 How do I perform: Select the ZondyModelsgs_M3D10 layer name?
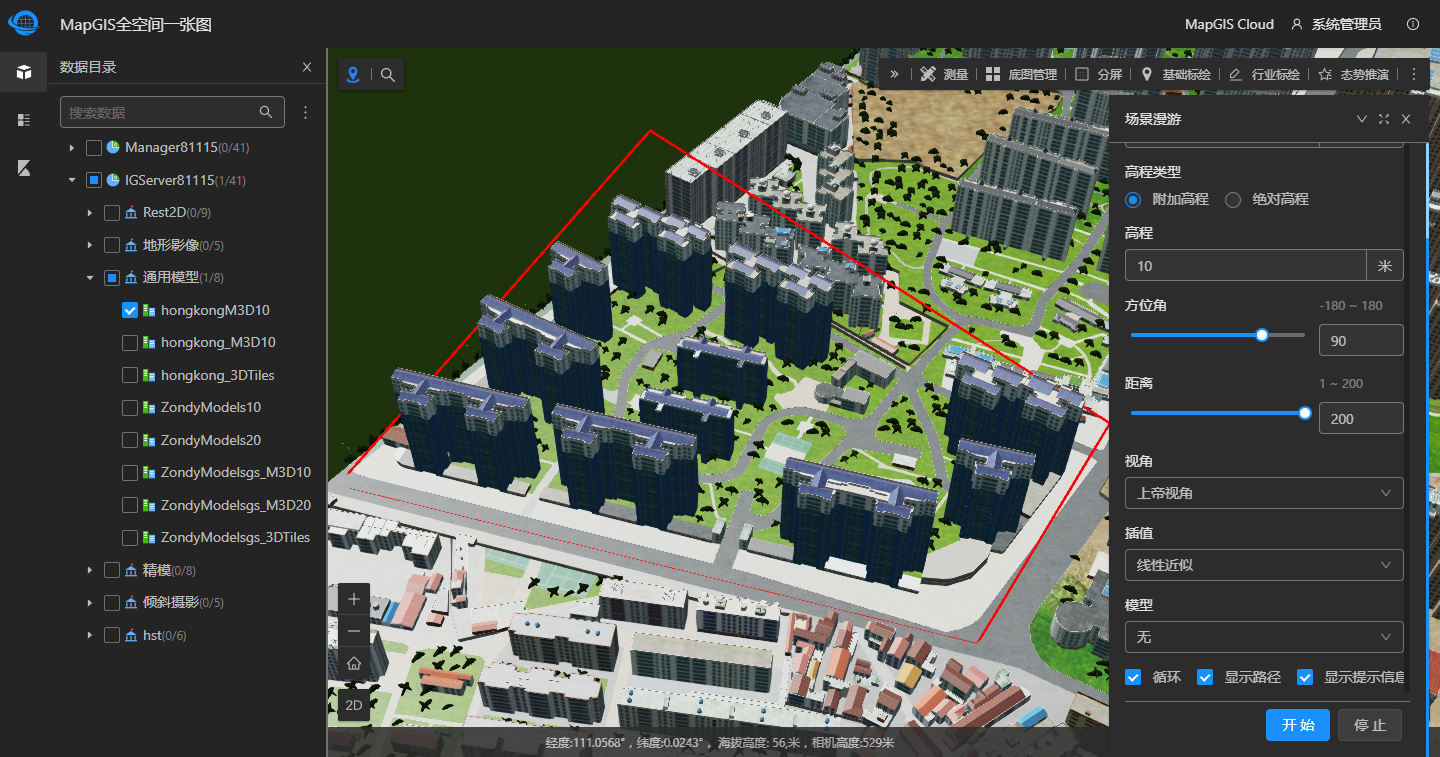coord(235,473)
